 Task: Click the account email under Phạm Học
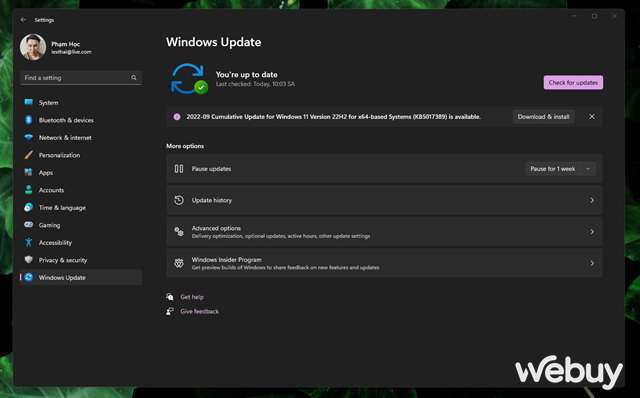71,52
